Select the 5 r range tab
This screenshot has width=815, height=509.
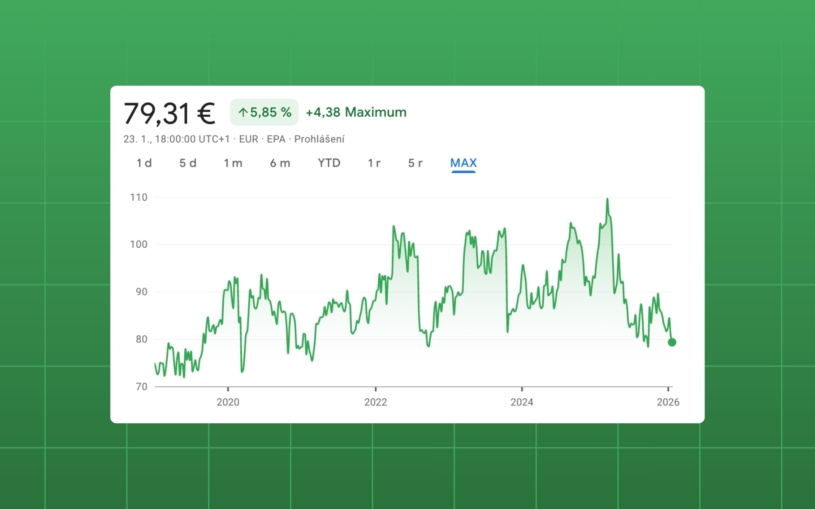point(415,163)
